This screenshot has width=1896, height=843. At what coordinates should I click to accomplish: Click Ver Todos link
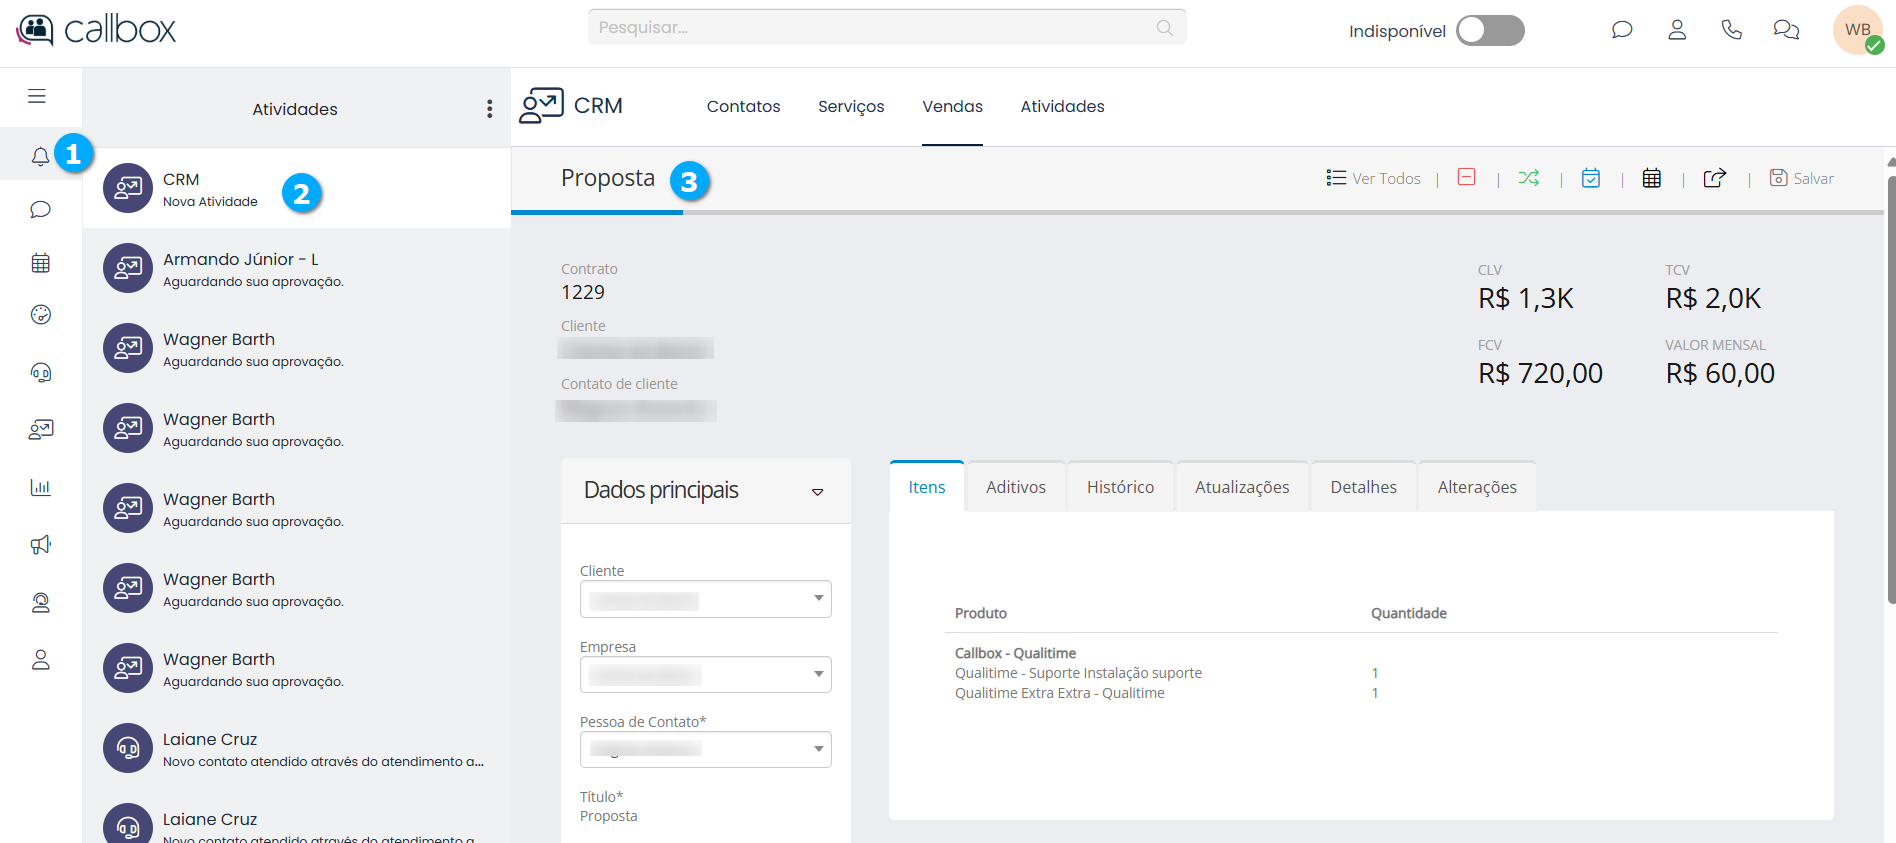tap(1374, 178)
